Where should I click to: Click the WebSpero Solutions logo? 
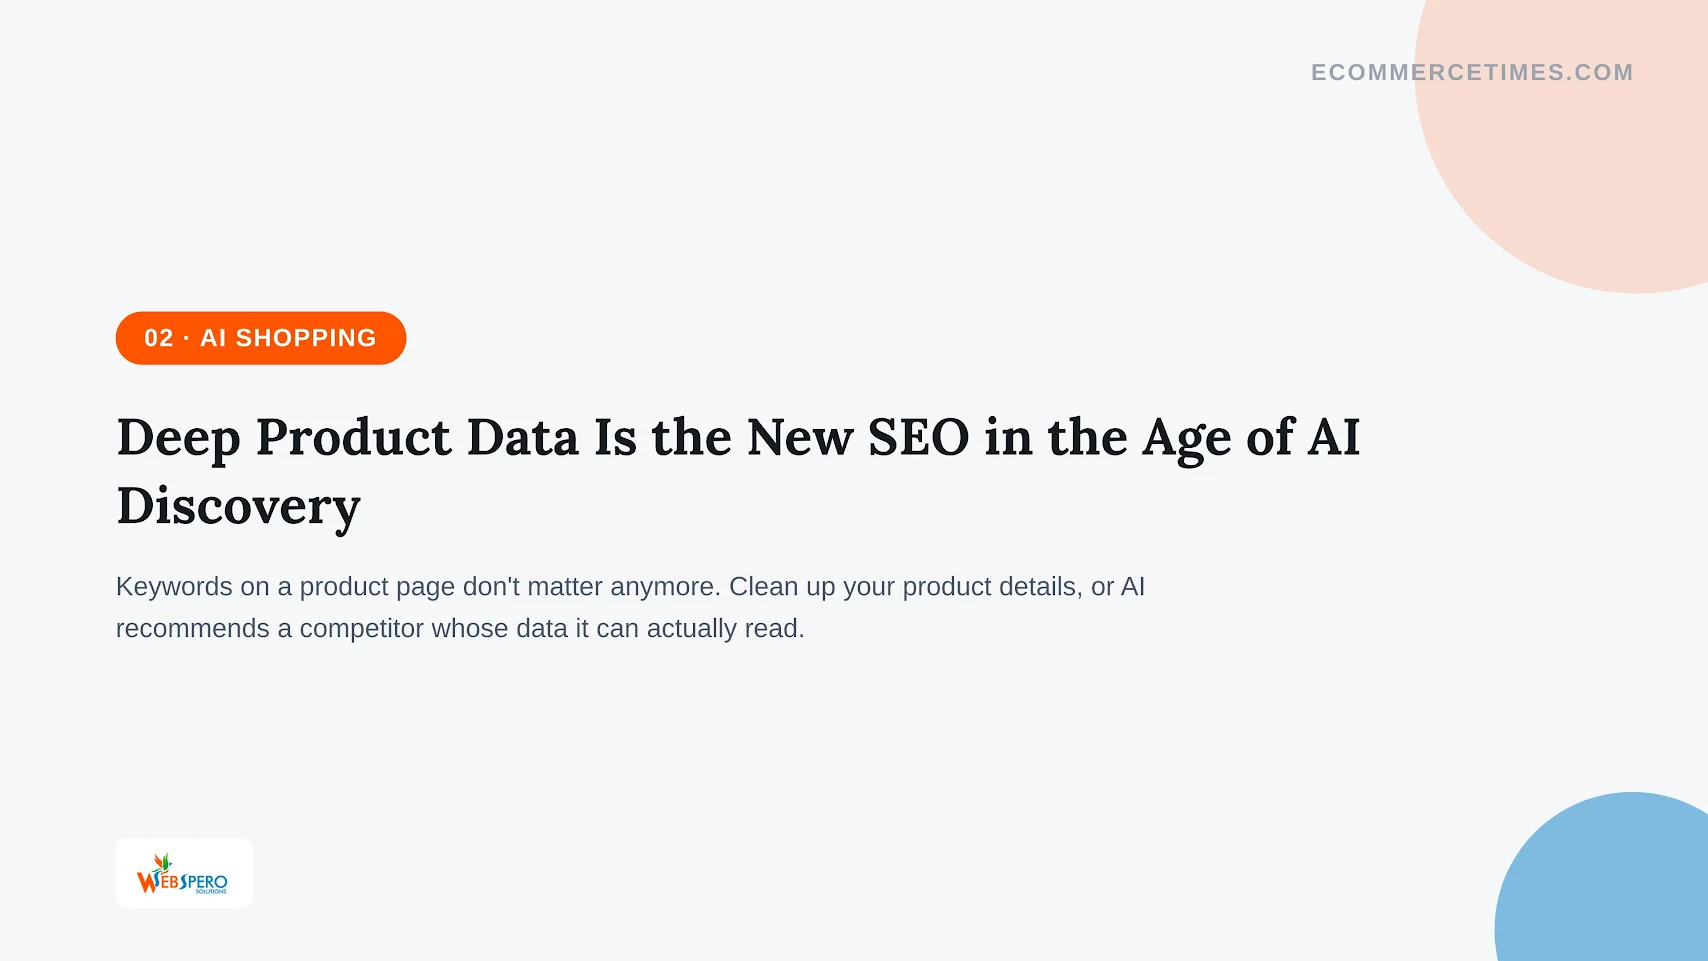coord(184,873)
